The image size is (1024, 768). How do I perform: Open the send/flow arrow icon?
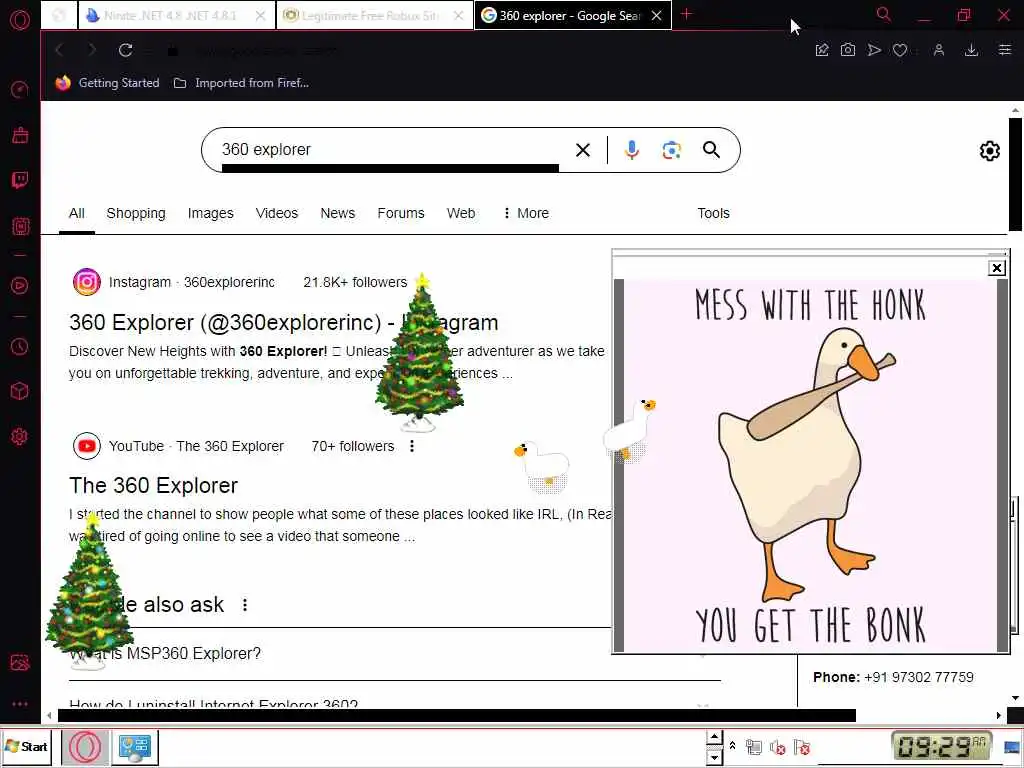[874, 50]
